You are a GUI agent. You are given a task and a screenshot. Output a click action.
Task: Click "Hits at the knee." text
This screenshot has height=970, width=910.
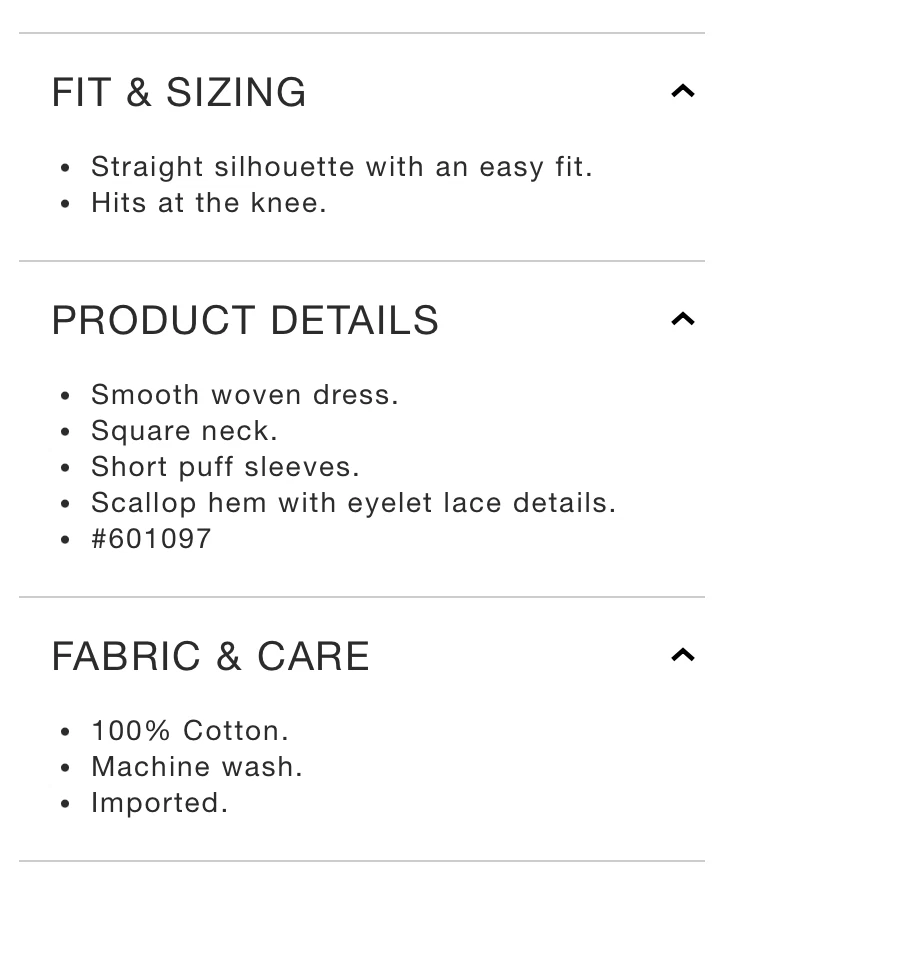pos(209,203)
